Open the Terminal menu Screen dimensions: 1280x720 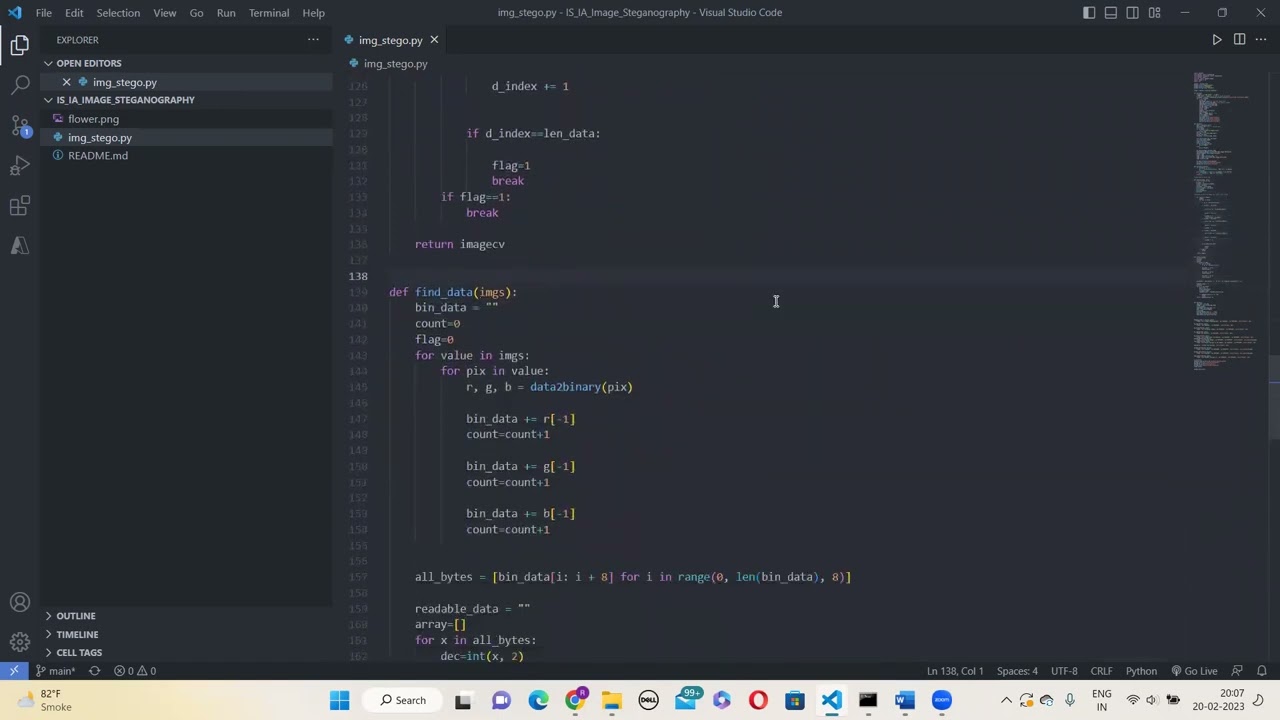(x=268, y=13)
